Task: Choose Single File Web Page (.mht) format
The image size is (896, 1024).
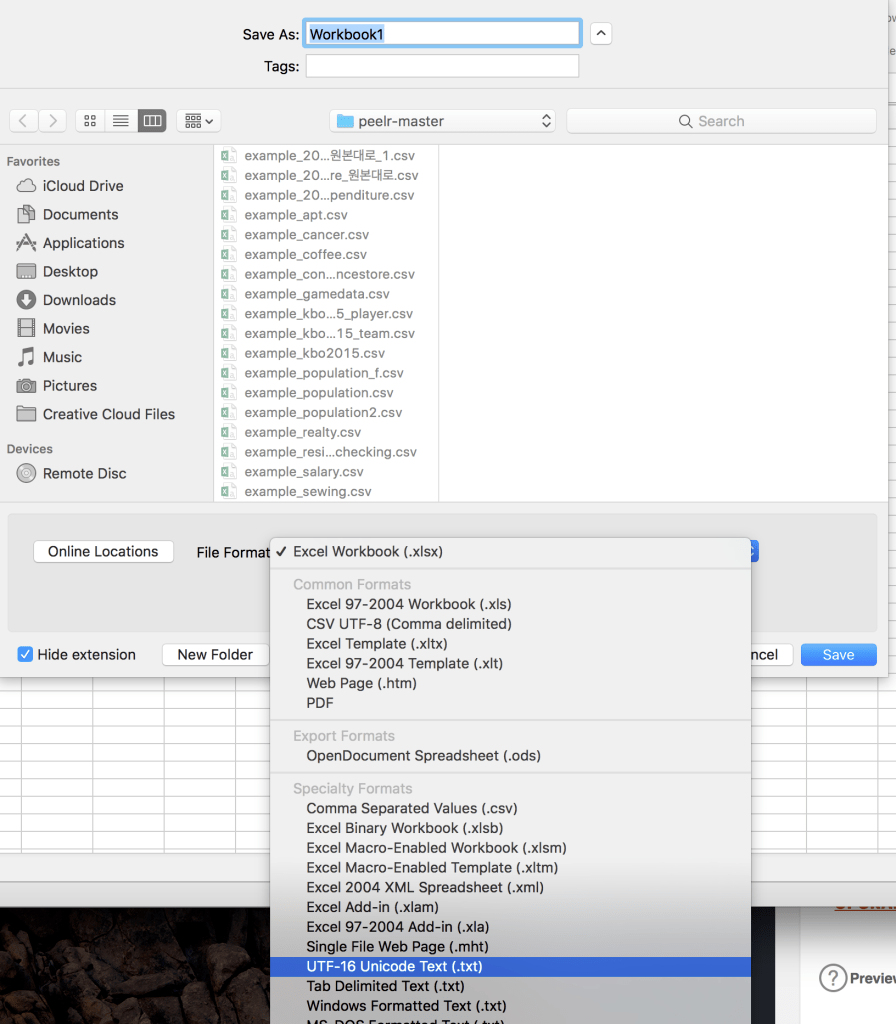Action: [x=510, y=947]
